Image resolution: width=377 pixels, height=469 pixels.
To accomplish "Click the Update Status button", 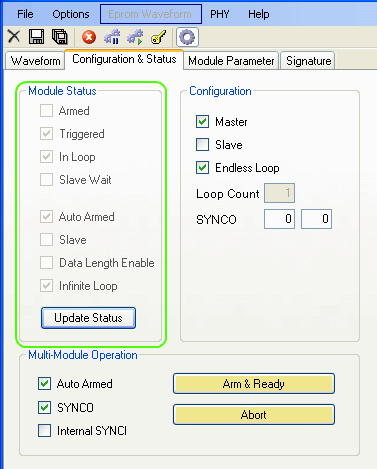I will pyautogui.click(x=88, y=318).
